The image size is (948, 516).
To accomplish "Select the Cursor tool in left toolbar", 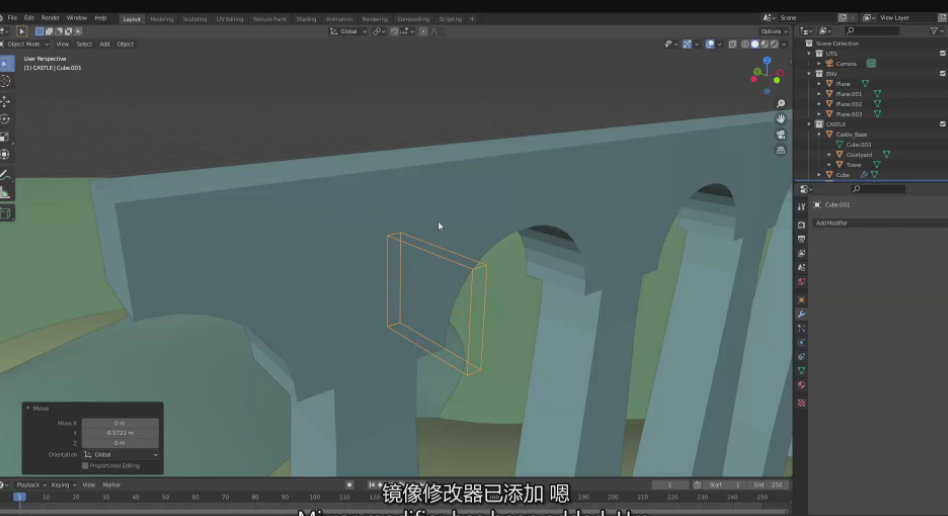I will 5,81.
